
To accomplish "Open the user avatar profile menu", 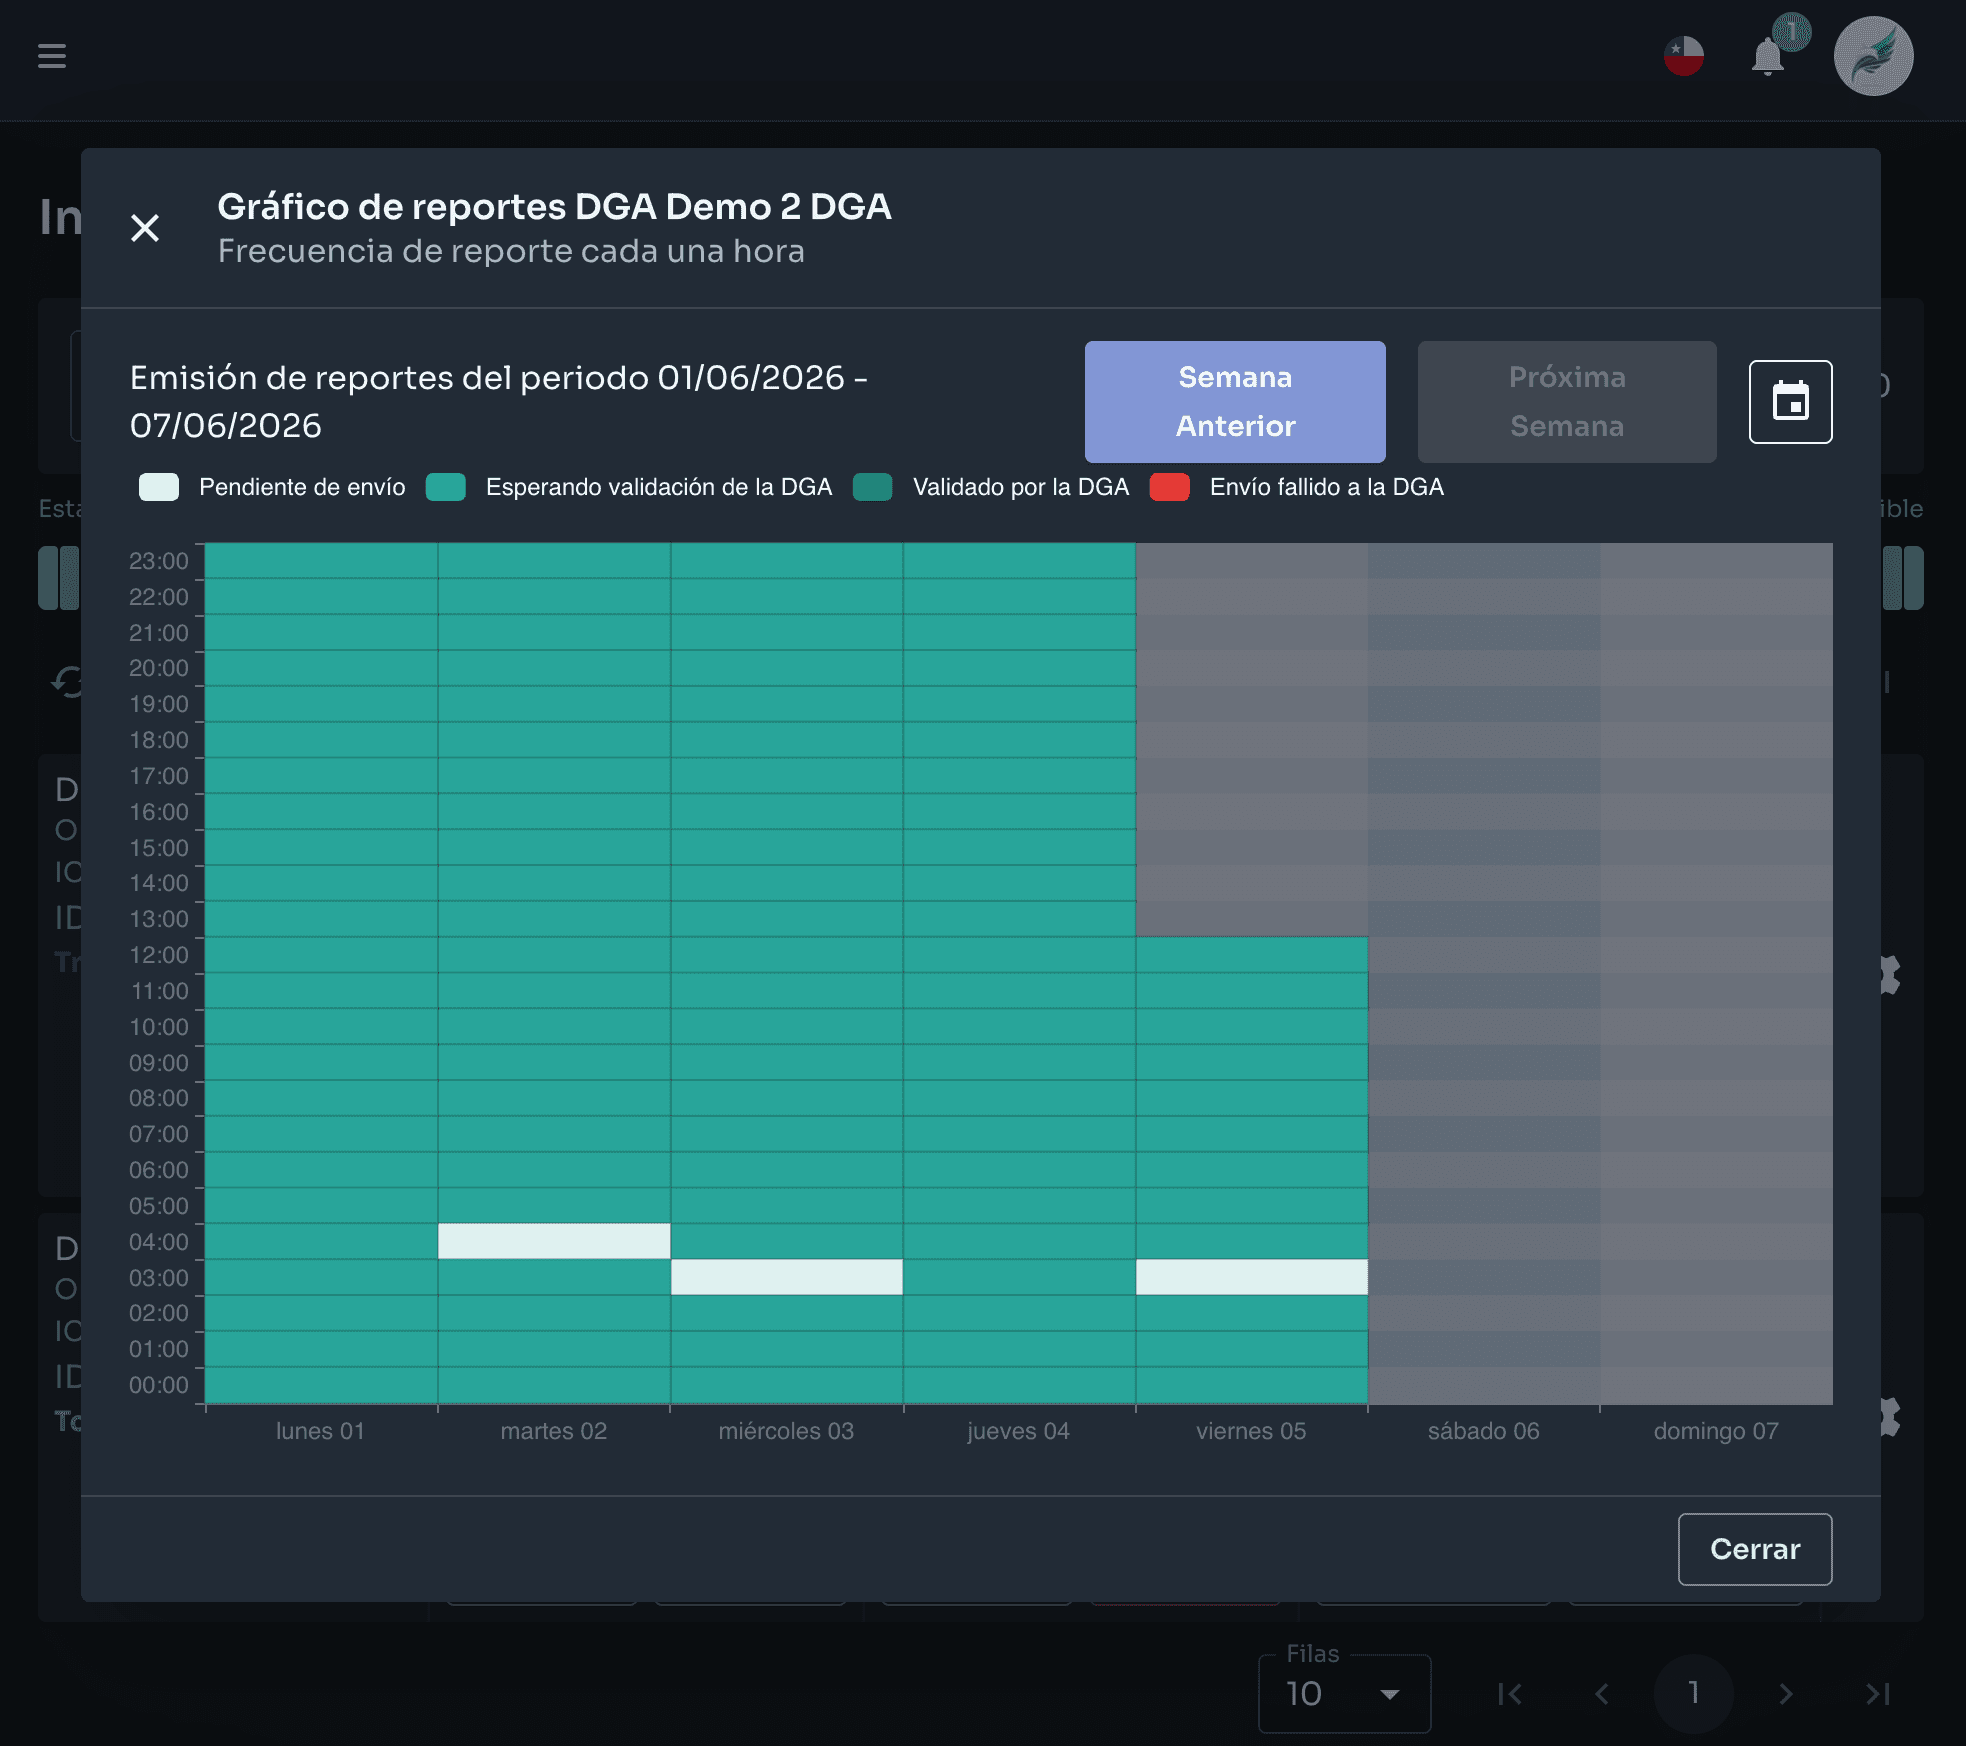I will click(1873, 56).
